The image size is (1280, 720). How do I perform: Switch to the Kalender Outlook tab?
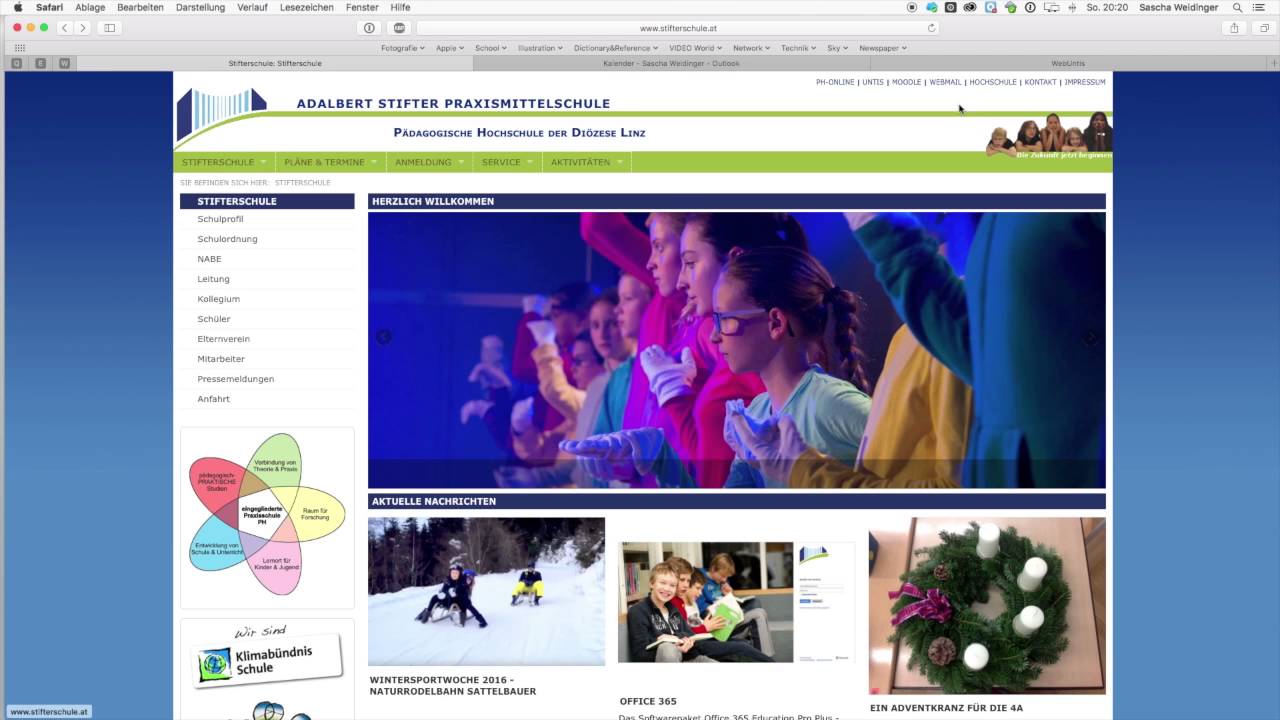(x=672, y=63)
